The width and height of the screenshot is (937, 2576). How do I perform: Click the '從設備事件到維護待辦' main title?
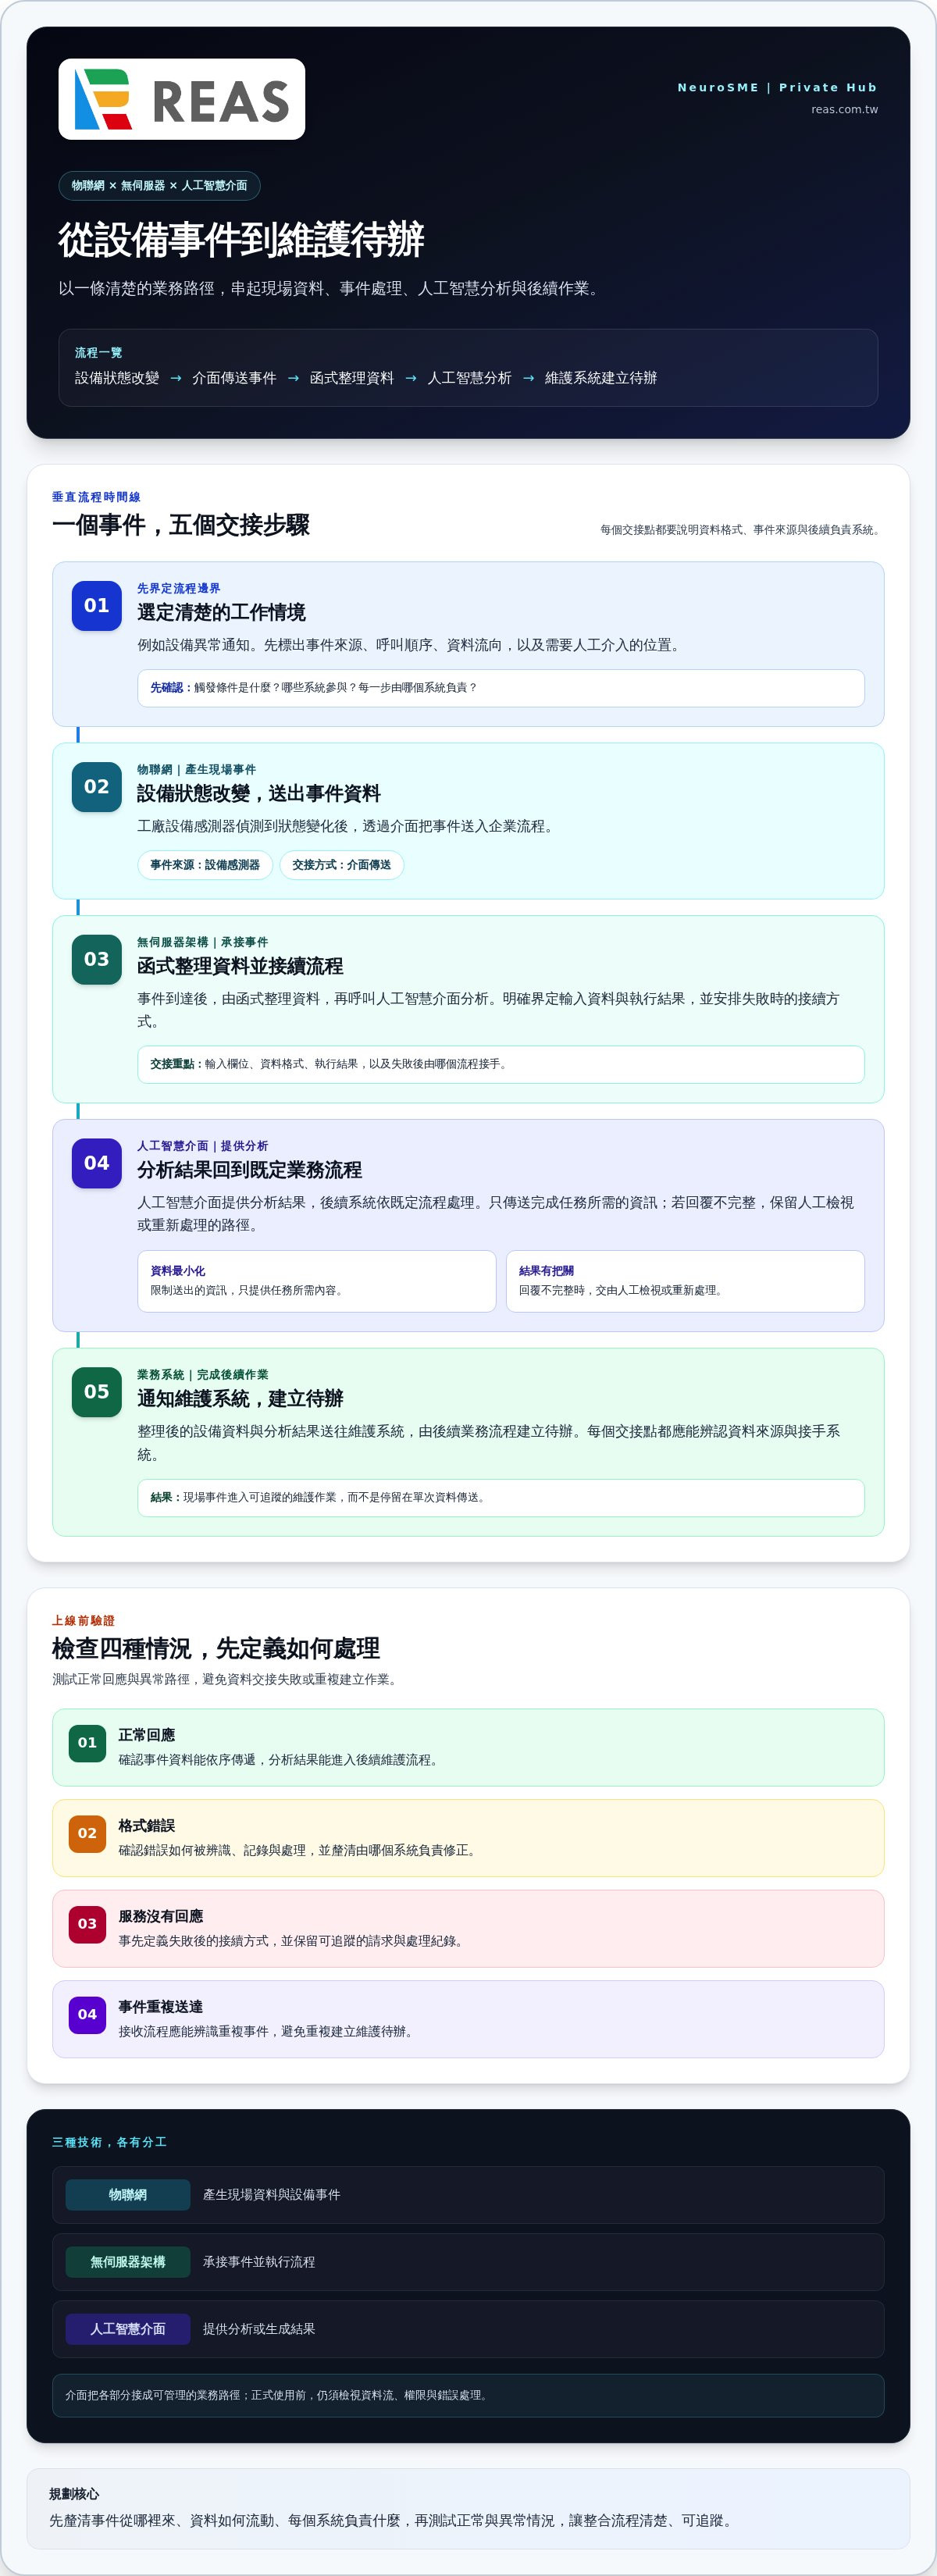click(241, 240)
